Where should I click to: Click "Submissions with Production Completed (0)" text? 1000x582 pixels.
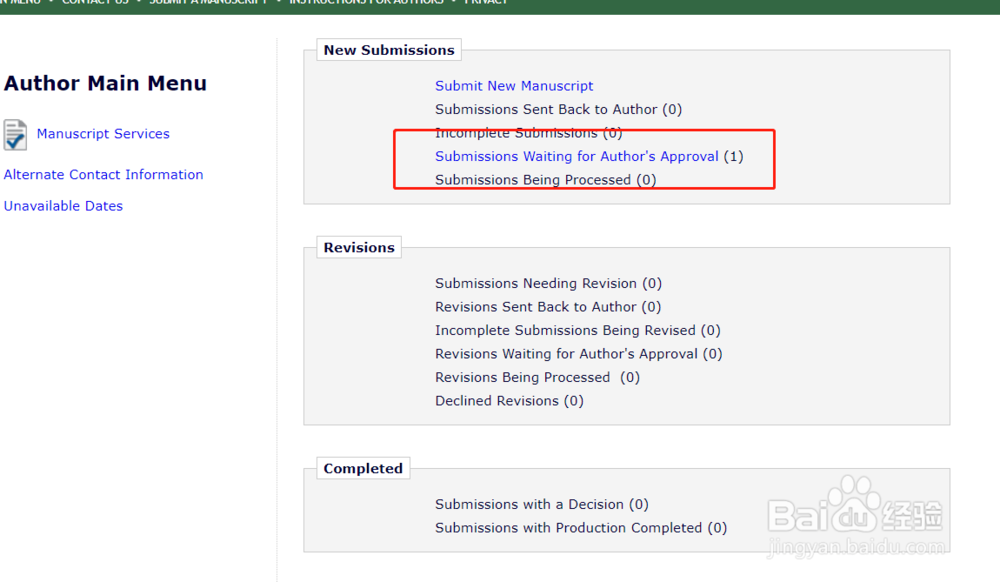tap(581, 528)
